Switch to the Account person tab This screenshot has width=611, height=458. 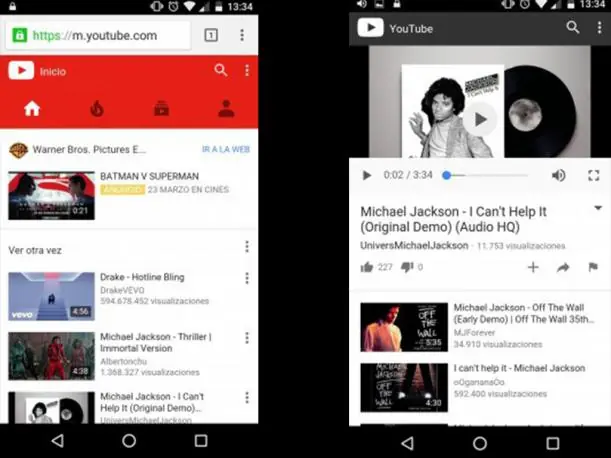tap(226, 109)
